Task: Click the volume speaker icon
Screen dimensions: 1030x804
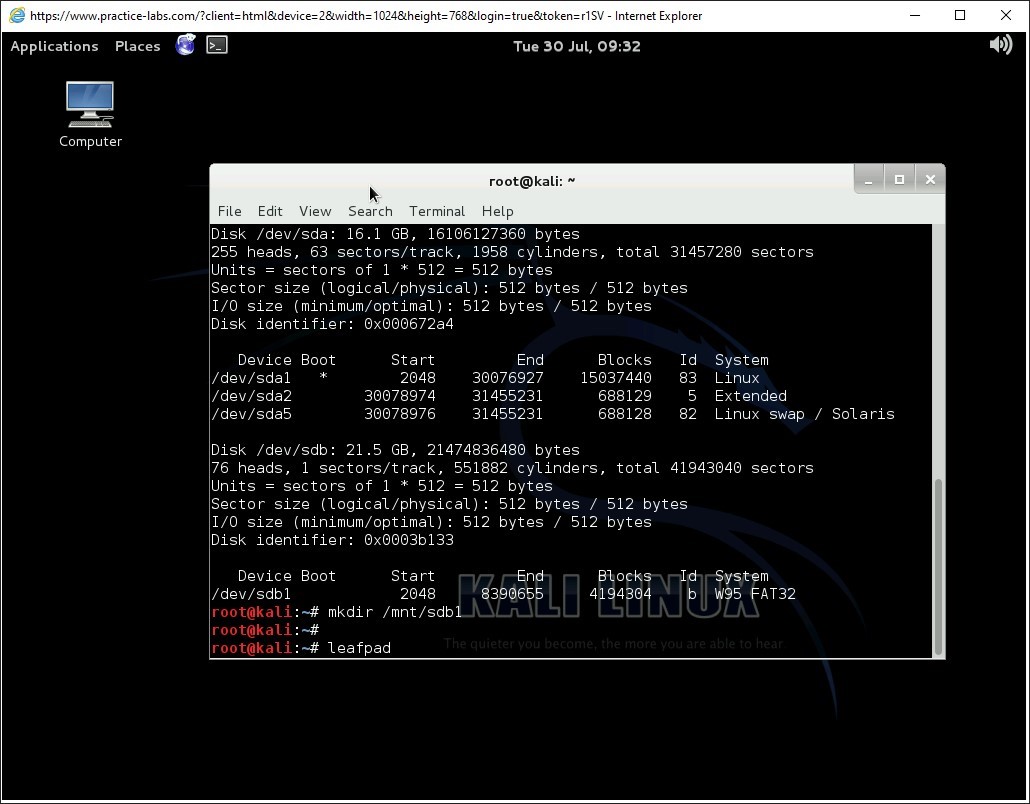Action: point(1000,45)
